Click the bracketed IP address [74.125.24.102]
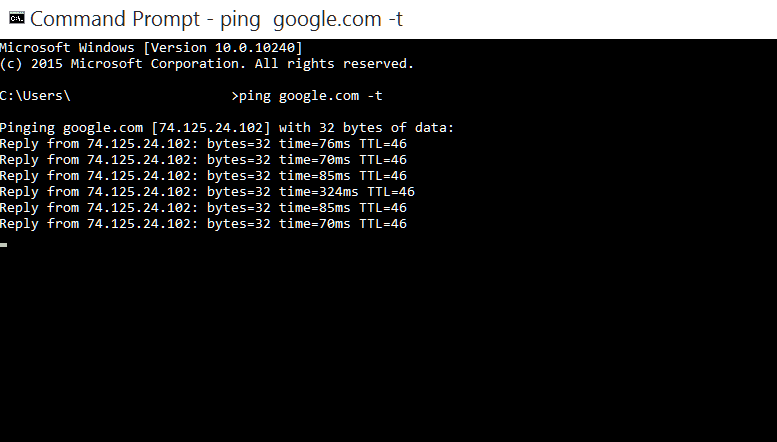Image resolution: width=777 pixels, height=442 pixels. click(211, 128)
